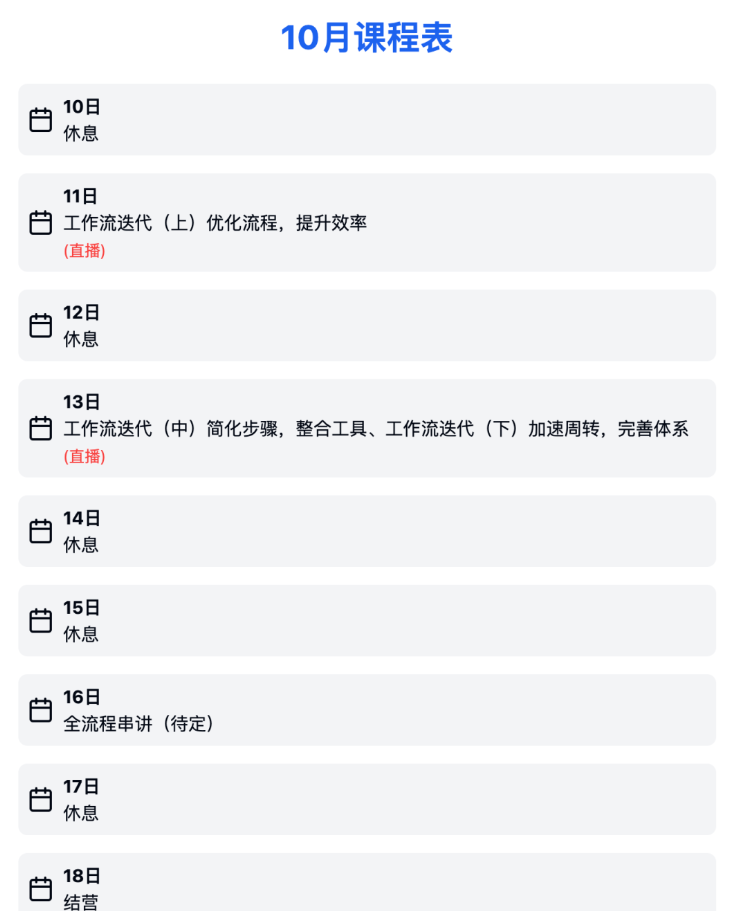The image size is (740, 911).
Task: Select the 结营 entry on 18日
Action: coord(81,902)
